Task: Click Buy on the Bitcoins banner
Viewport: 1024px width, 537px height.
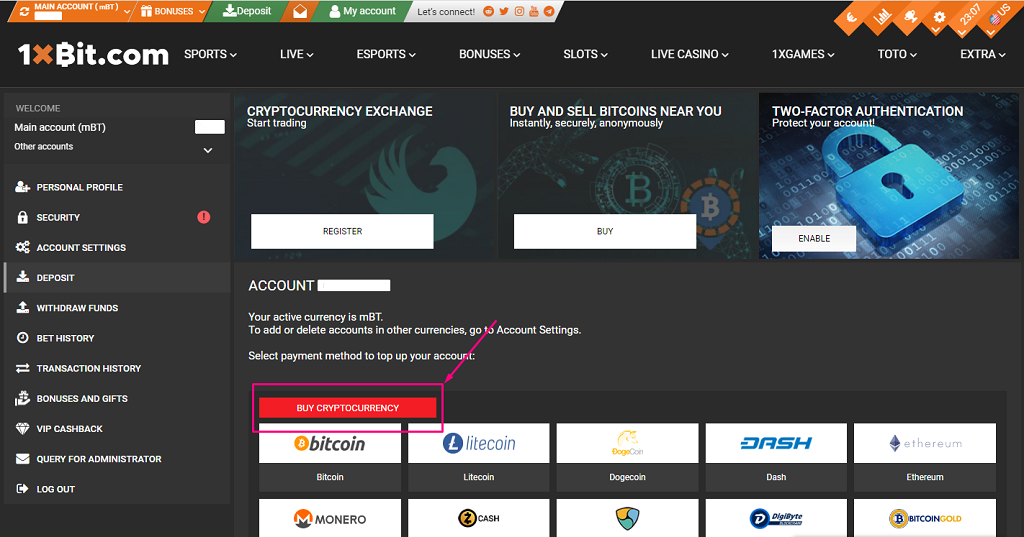Action: (x=605, y=231)
